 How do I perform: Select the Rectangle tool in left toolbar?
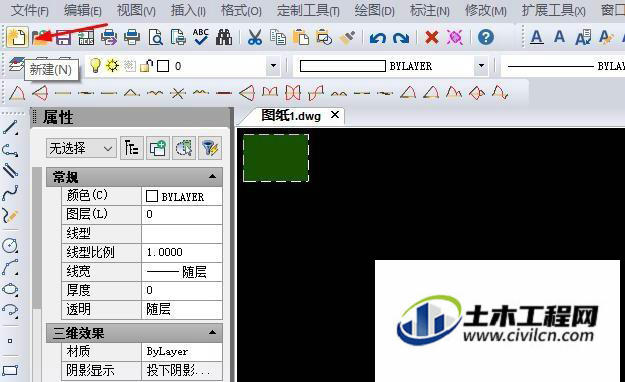pos(10,370)
